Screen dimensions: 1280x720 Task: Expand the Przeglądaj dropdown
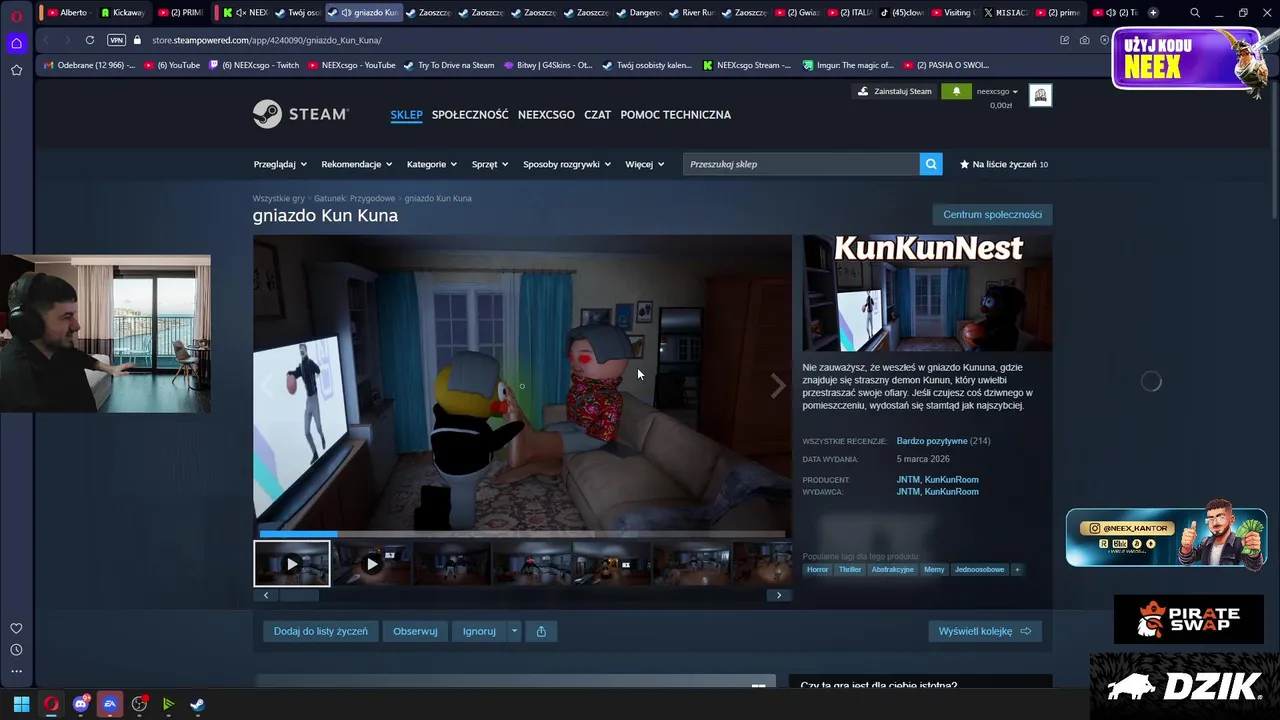click(279, 164)
